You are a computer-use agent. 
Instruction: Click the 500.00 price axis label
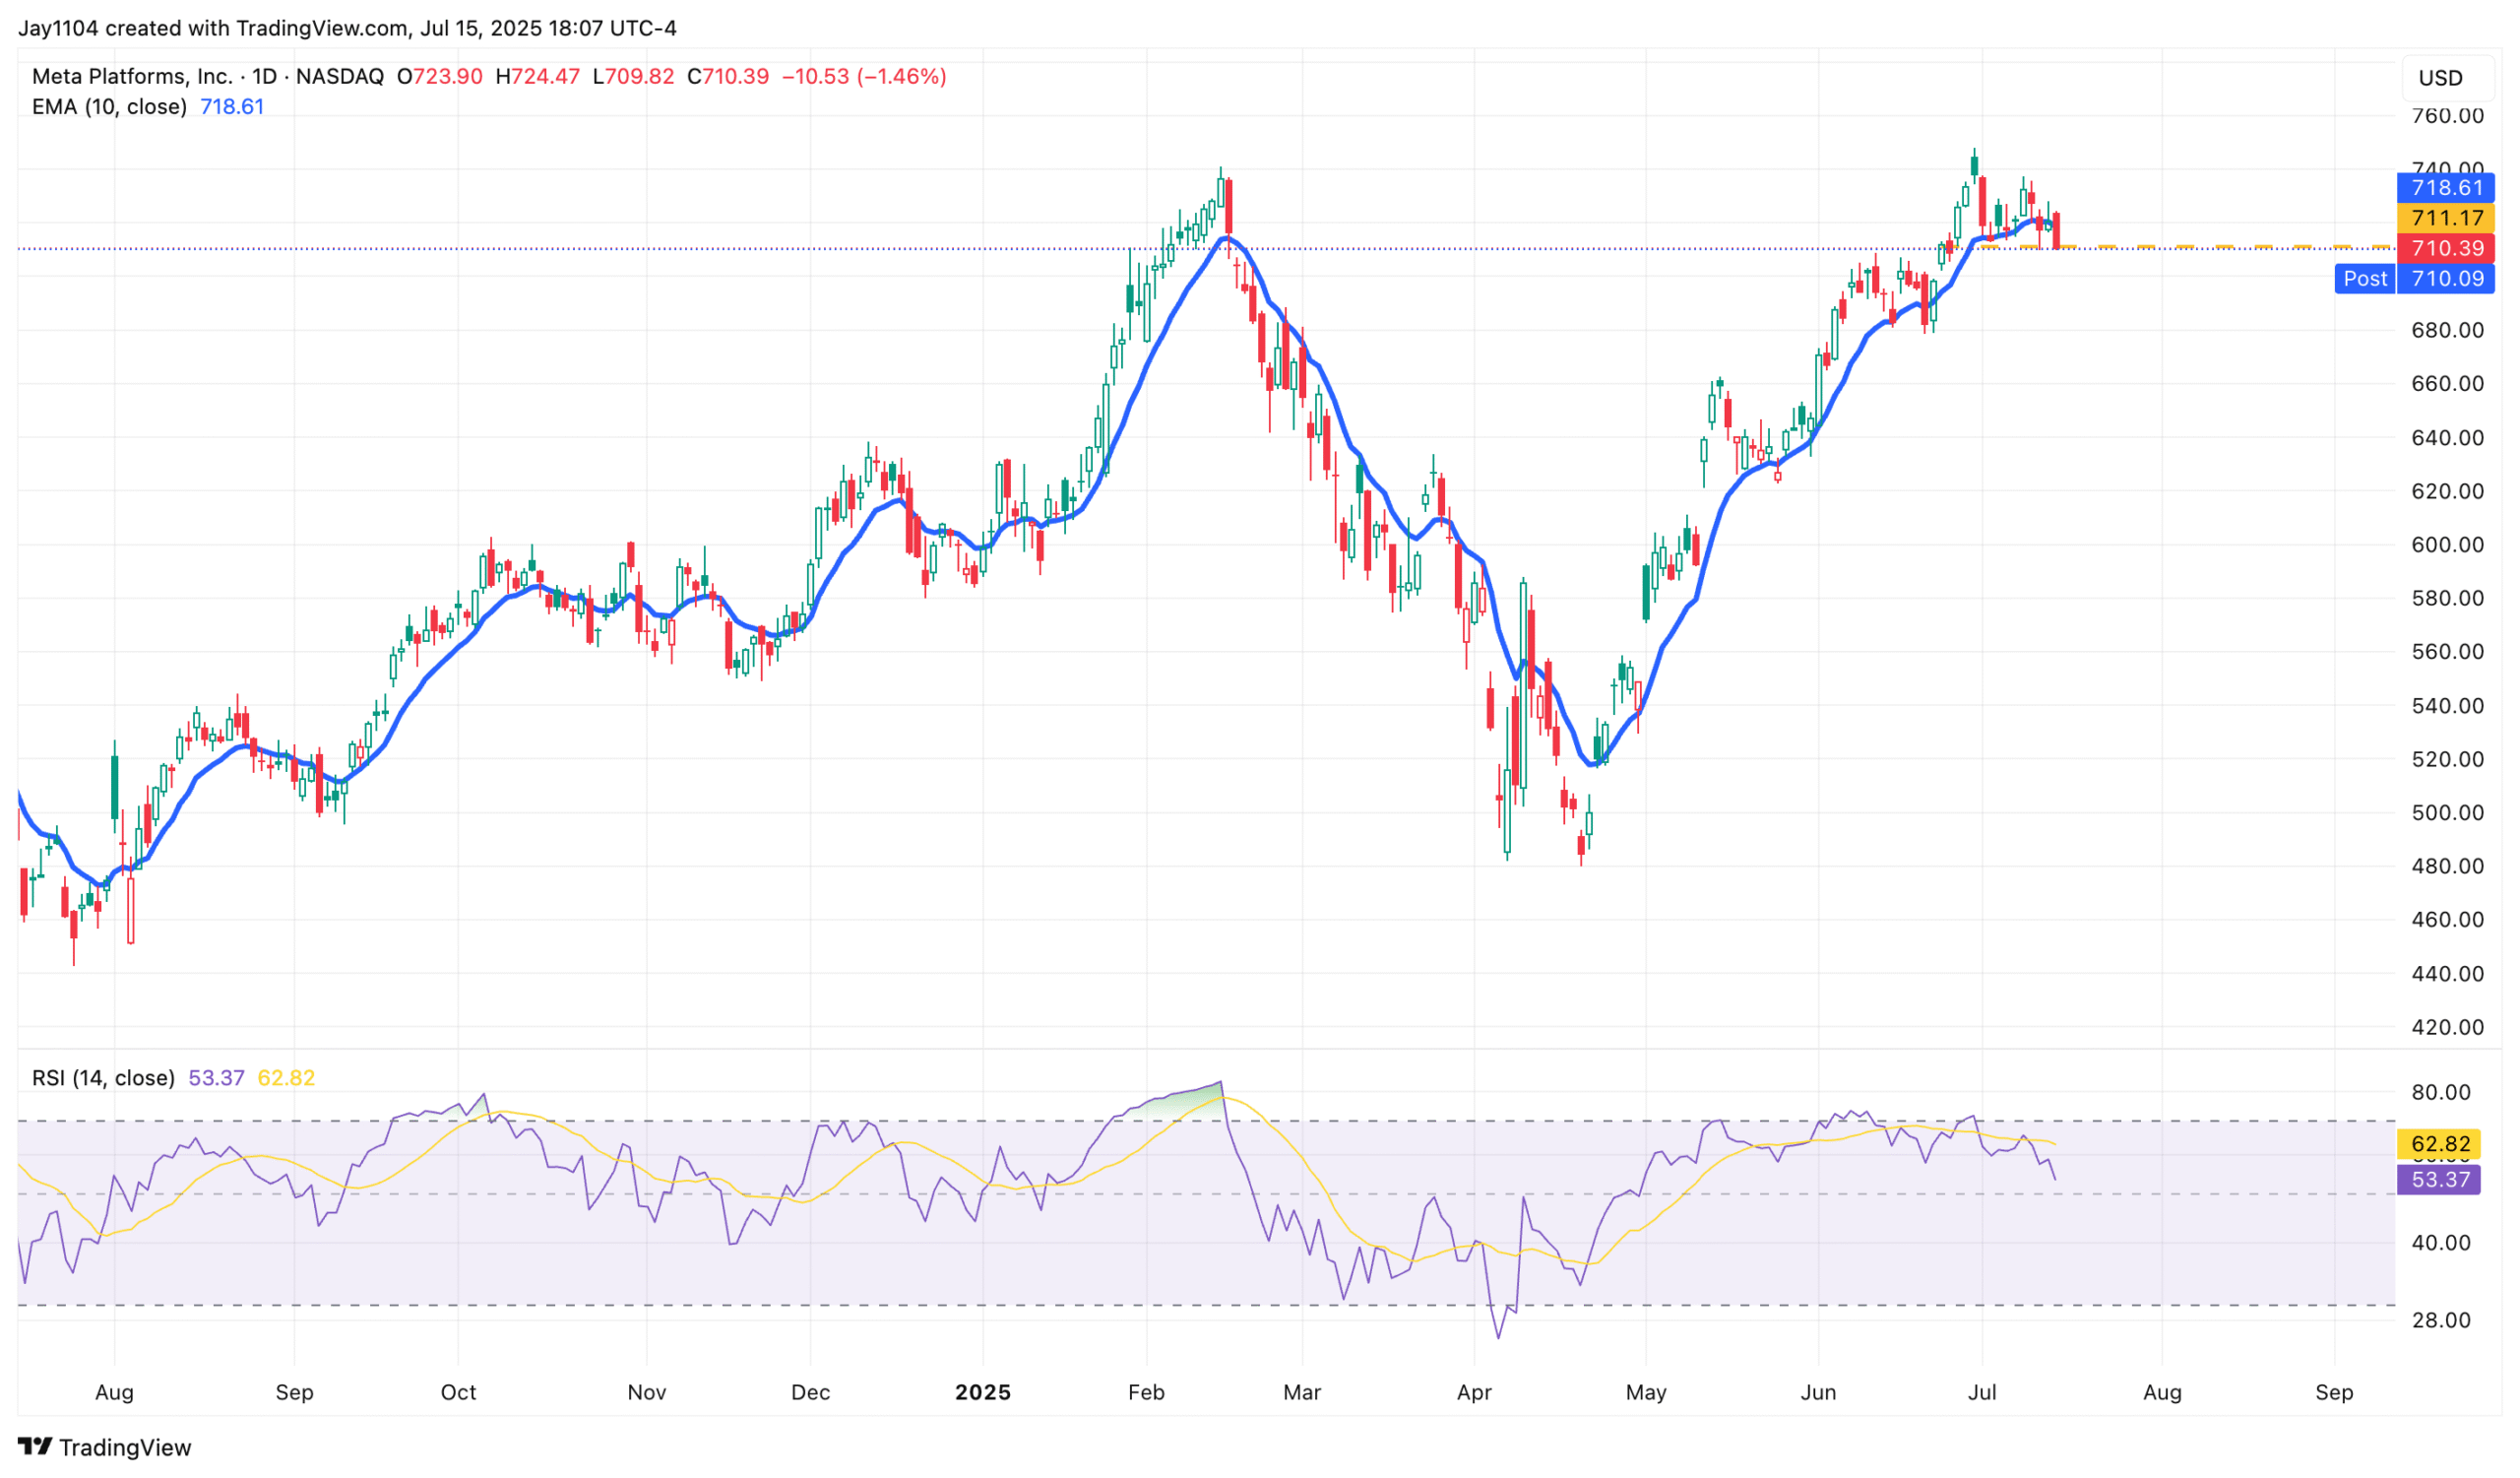(2448, 813)
